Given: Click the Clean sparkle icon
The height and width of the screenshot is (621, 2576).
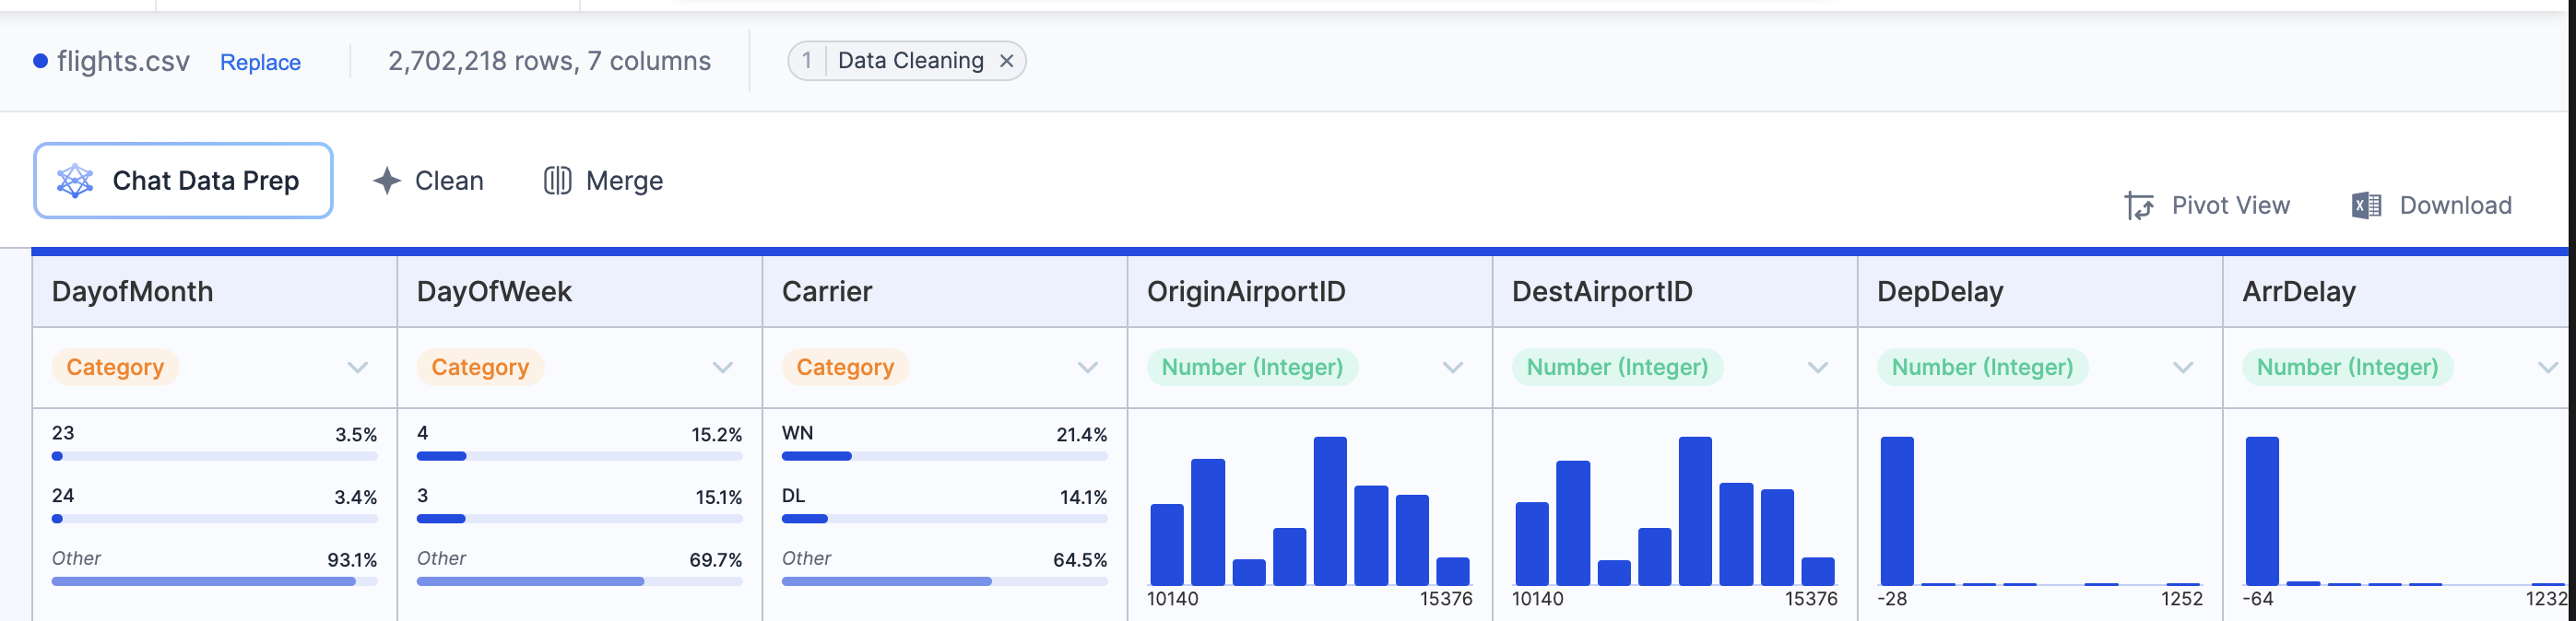Looking at the screenshot, I should coord(387,181).
